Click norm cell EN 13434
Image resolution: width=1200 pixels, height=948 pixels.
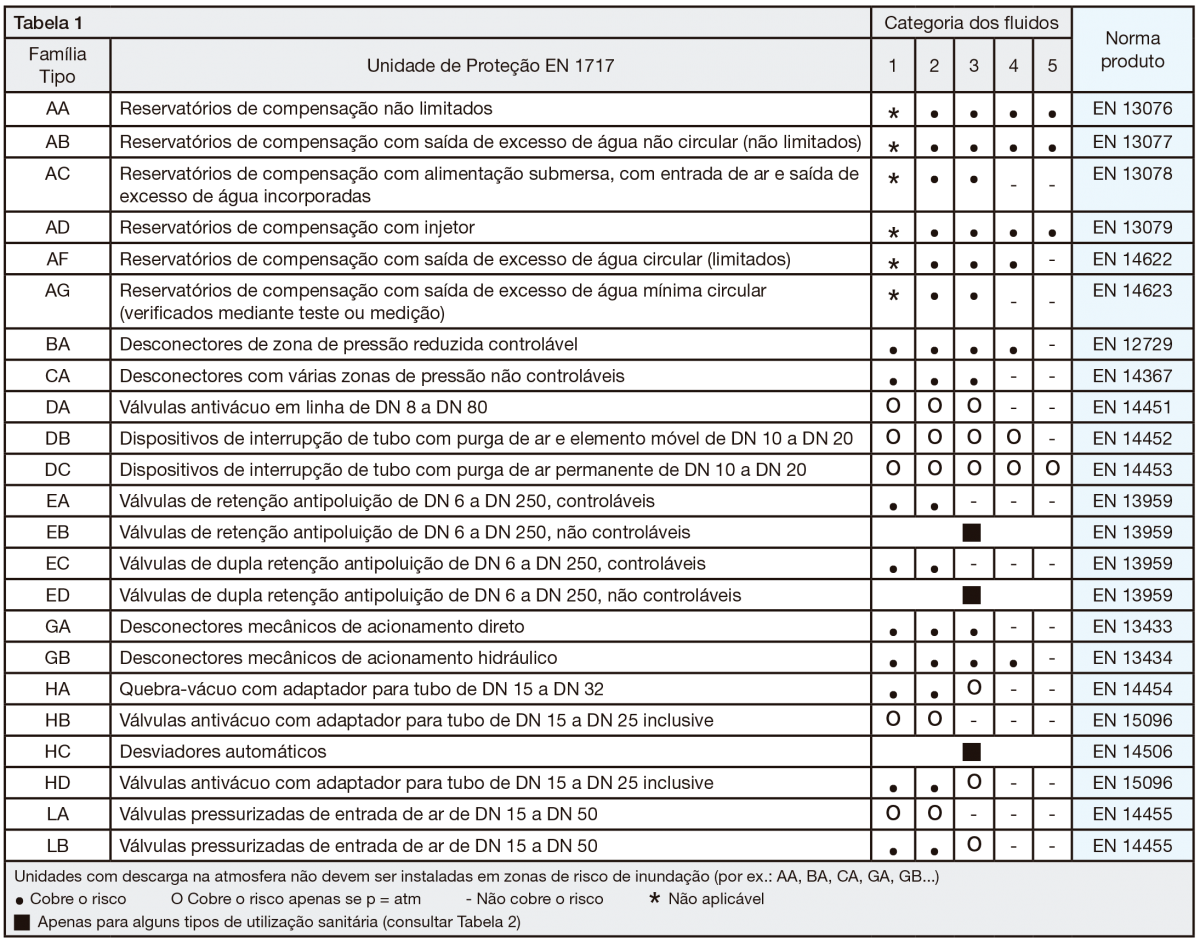coord(1133,657)
